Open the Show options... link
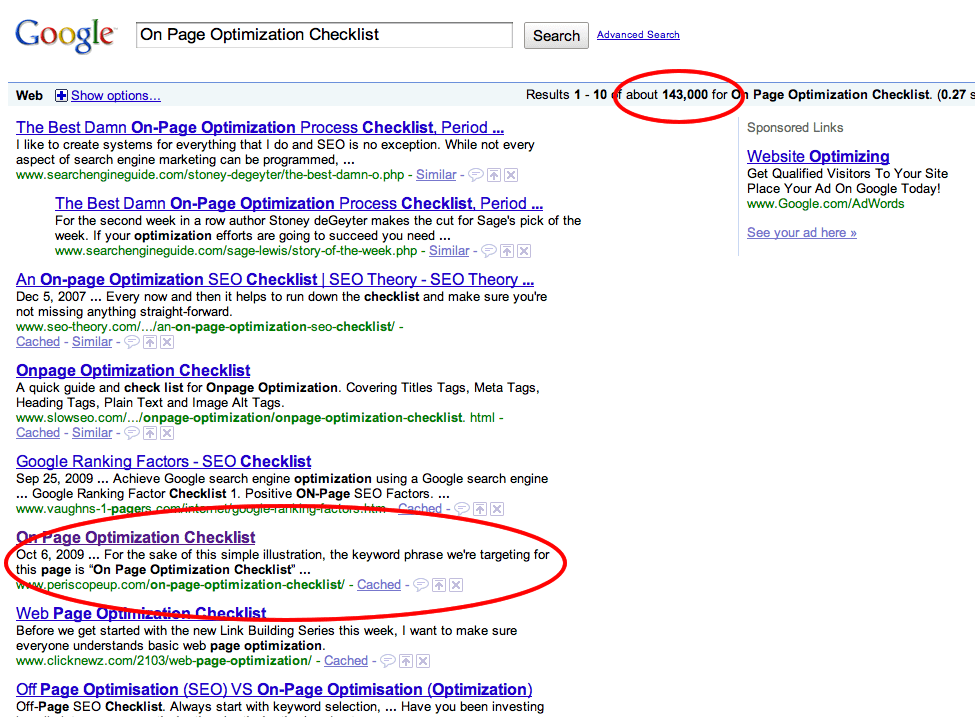Screen dimensions: 975x717 click(x=116, y=96)
